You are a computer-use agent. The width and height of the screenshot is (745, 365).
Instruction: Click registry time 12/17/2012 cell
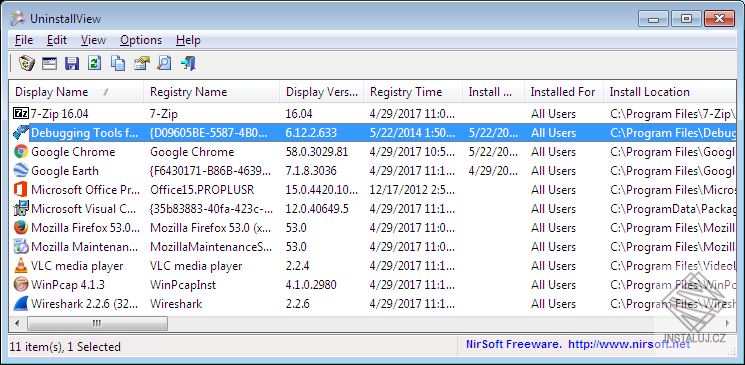(412, 190)
